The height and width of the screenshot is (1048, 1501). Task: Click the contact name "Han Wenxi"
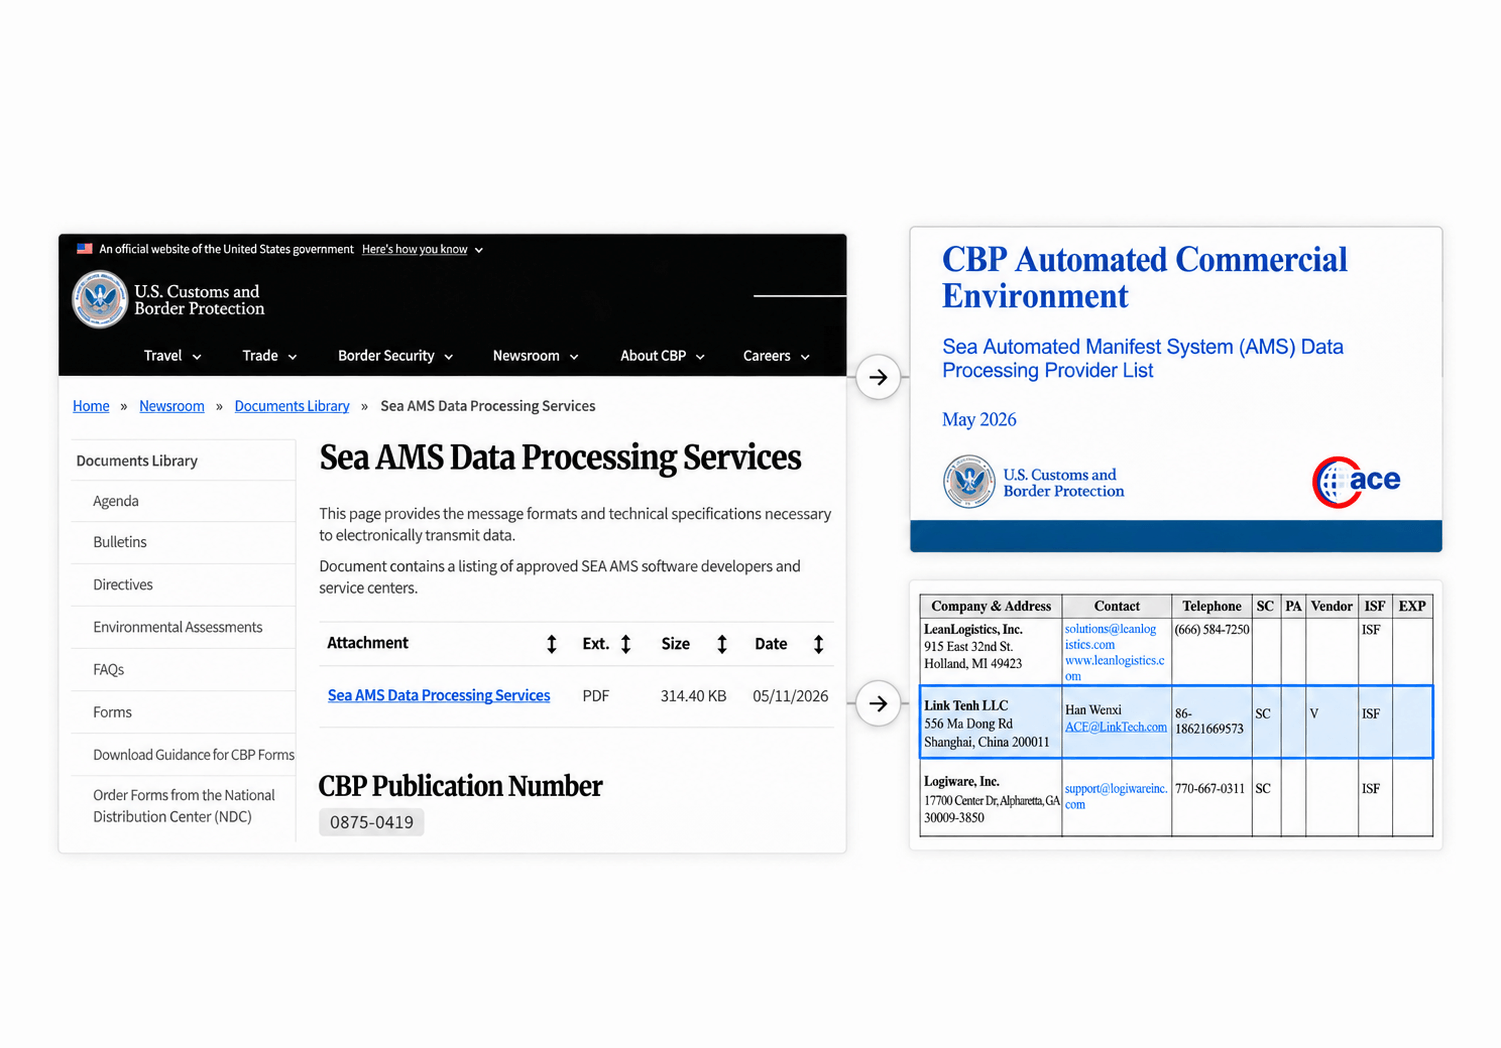1093,710
